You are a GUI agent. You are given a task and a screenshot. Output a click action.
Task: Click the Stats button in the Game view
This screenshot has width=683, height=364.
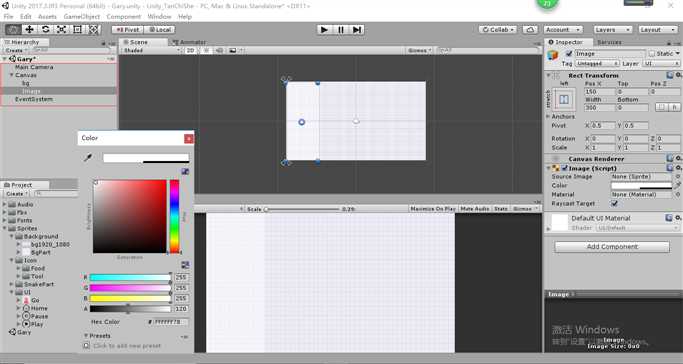[x=501, y=209]
